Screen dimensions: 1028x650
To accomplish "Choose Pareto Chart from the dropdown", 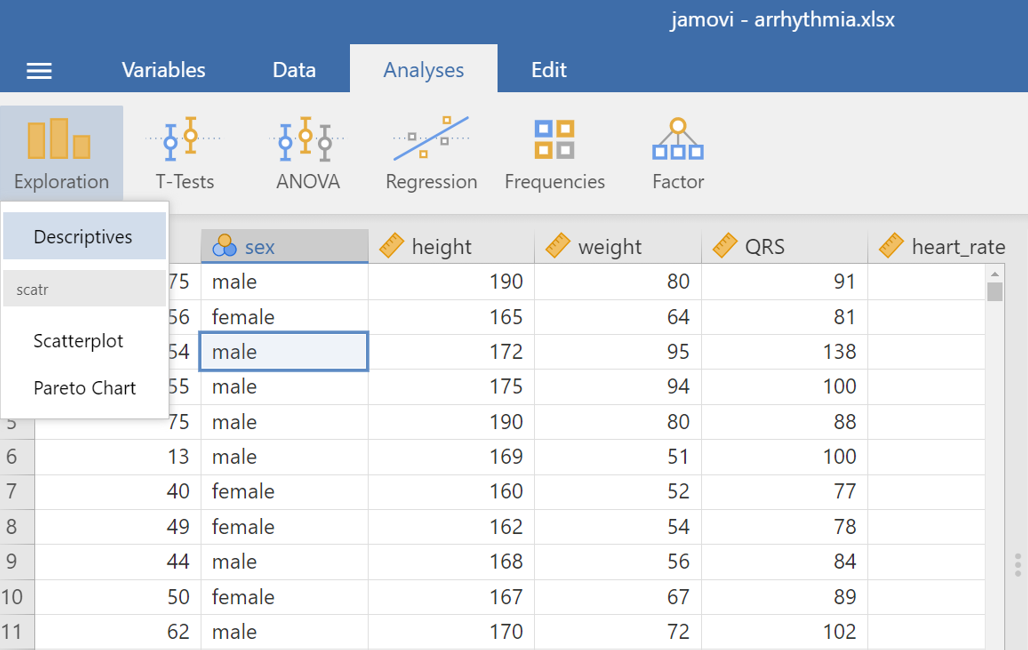I will pos(84,388).
